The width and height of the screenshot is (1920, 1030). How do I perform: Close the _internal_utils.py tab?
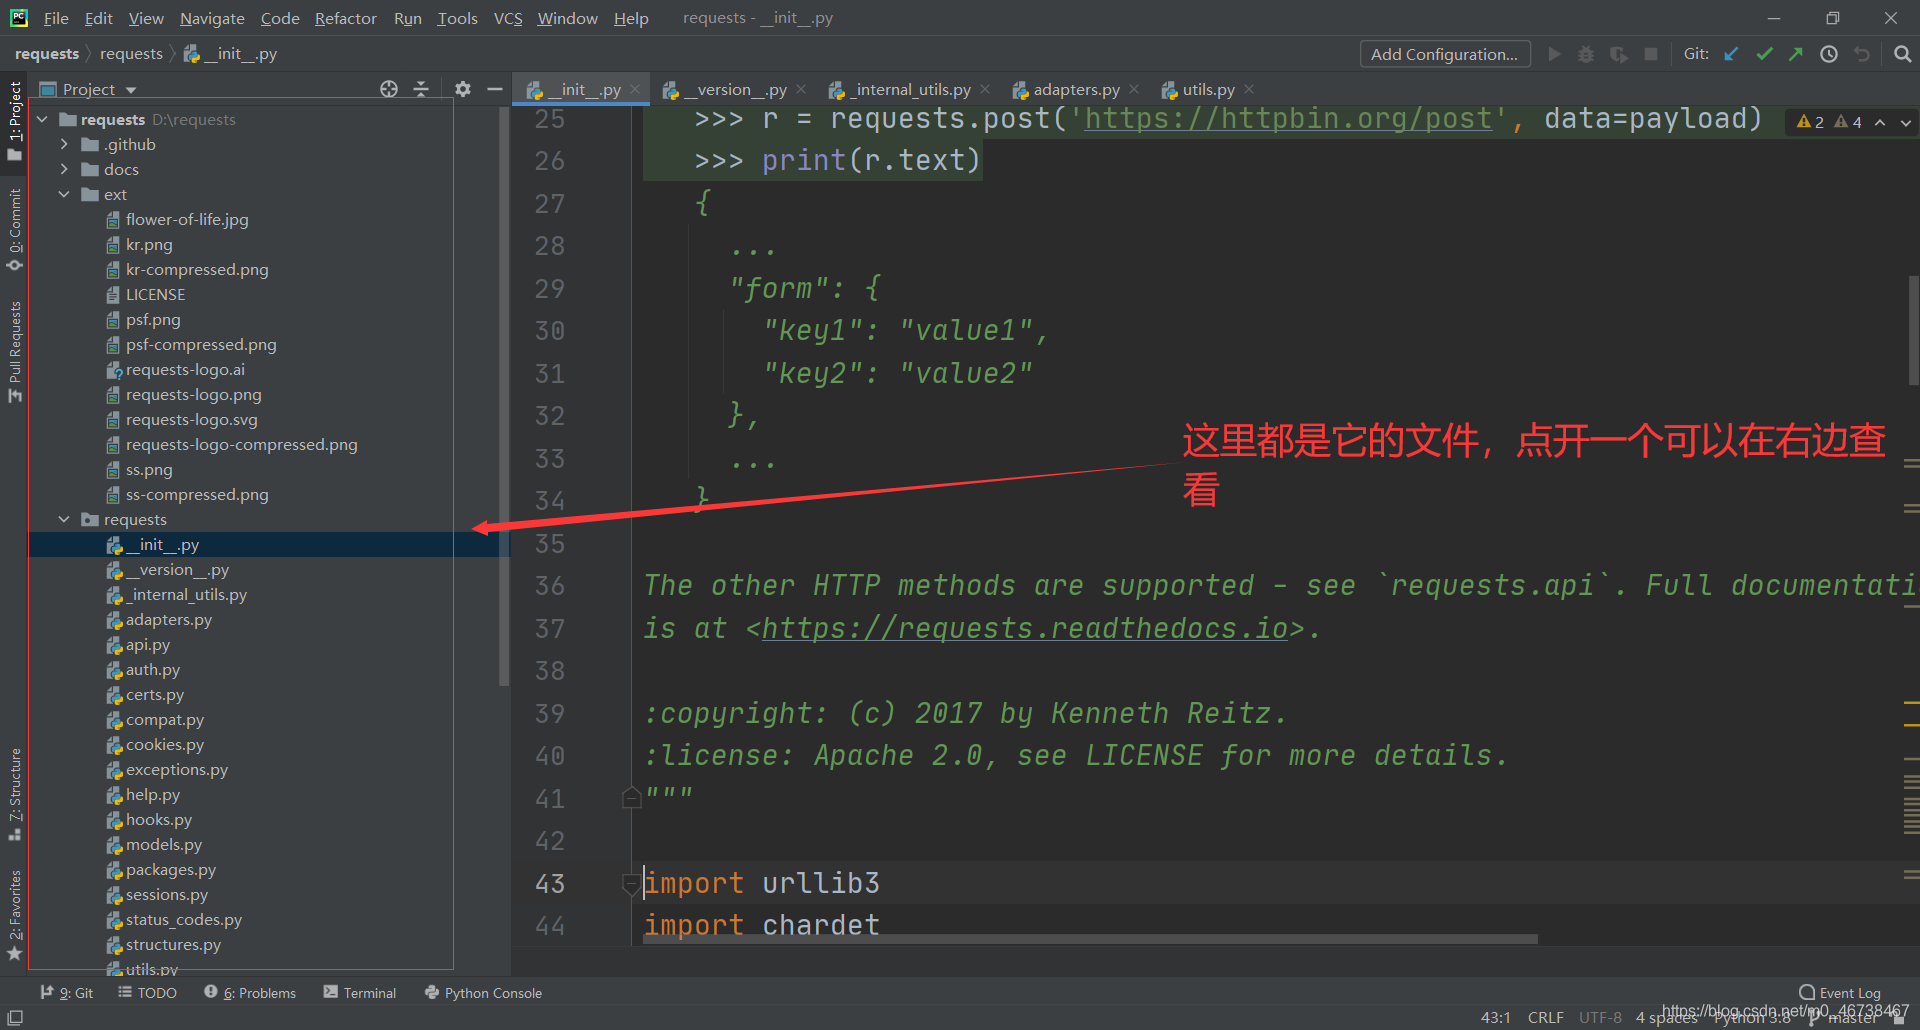pyautogui.click(x=985, y=89)
